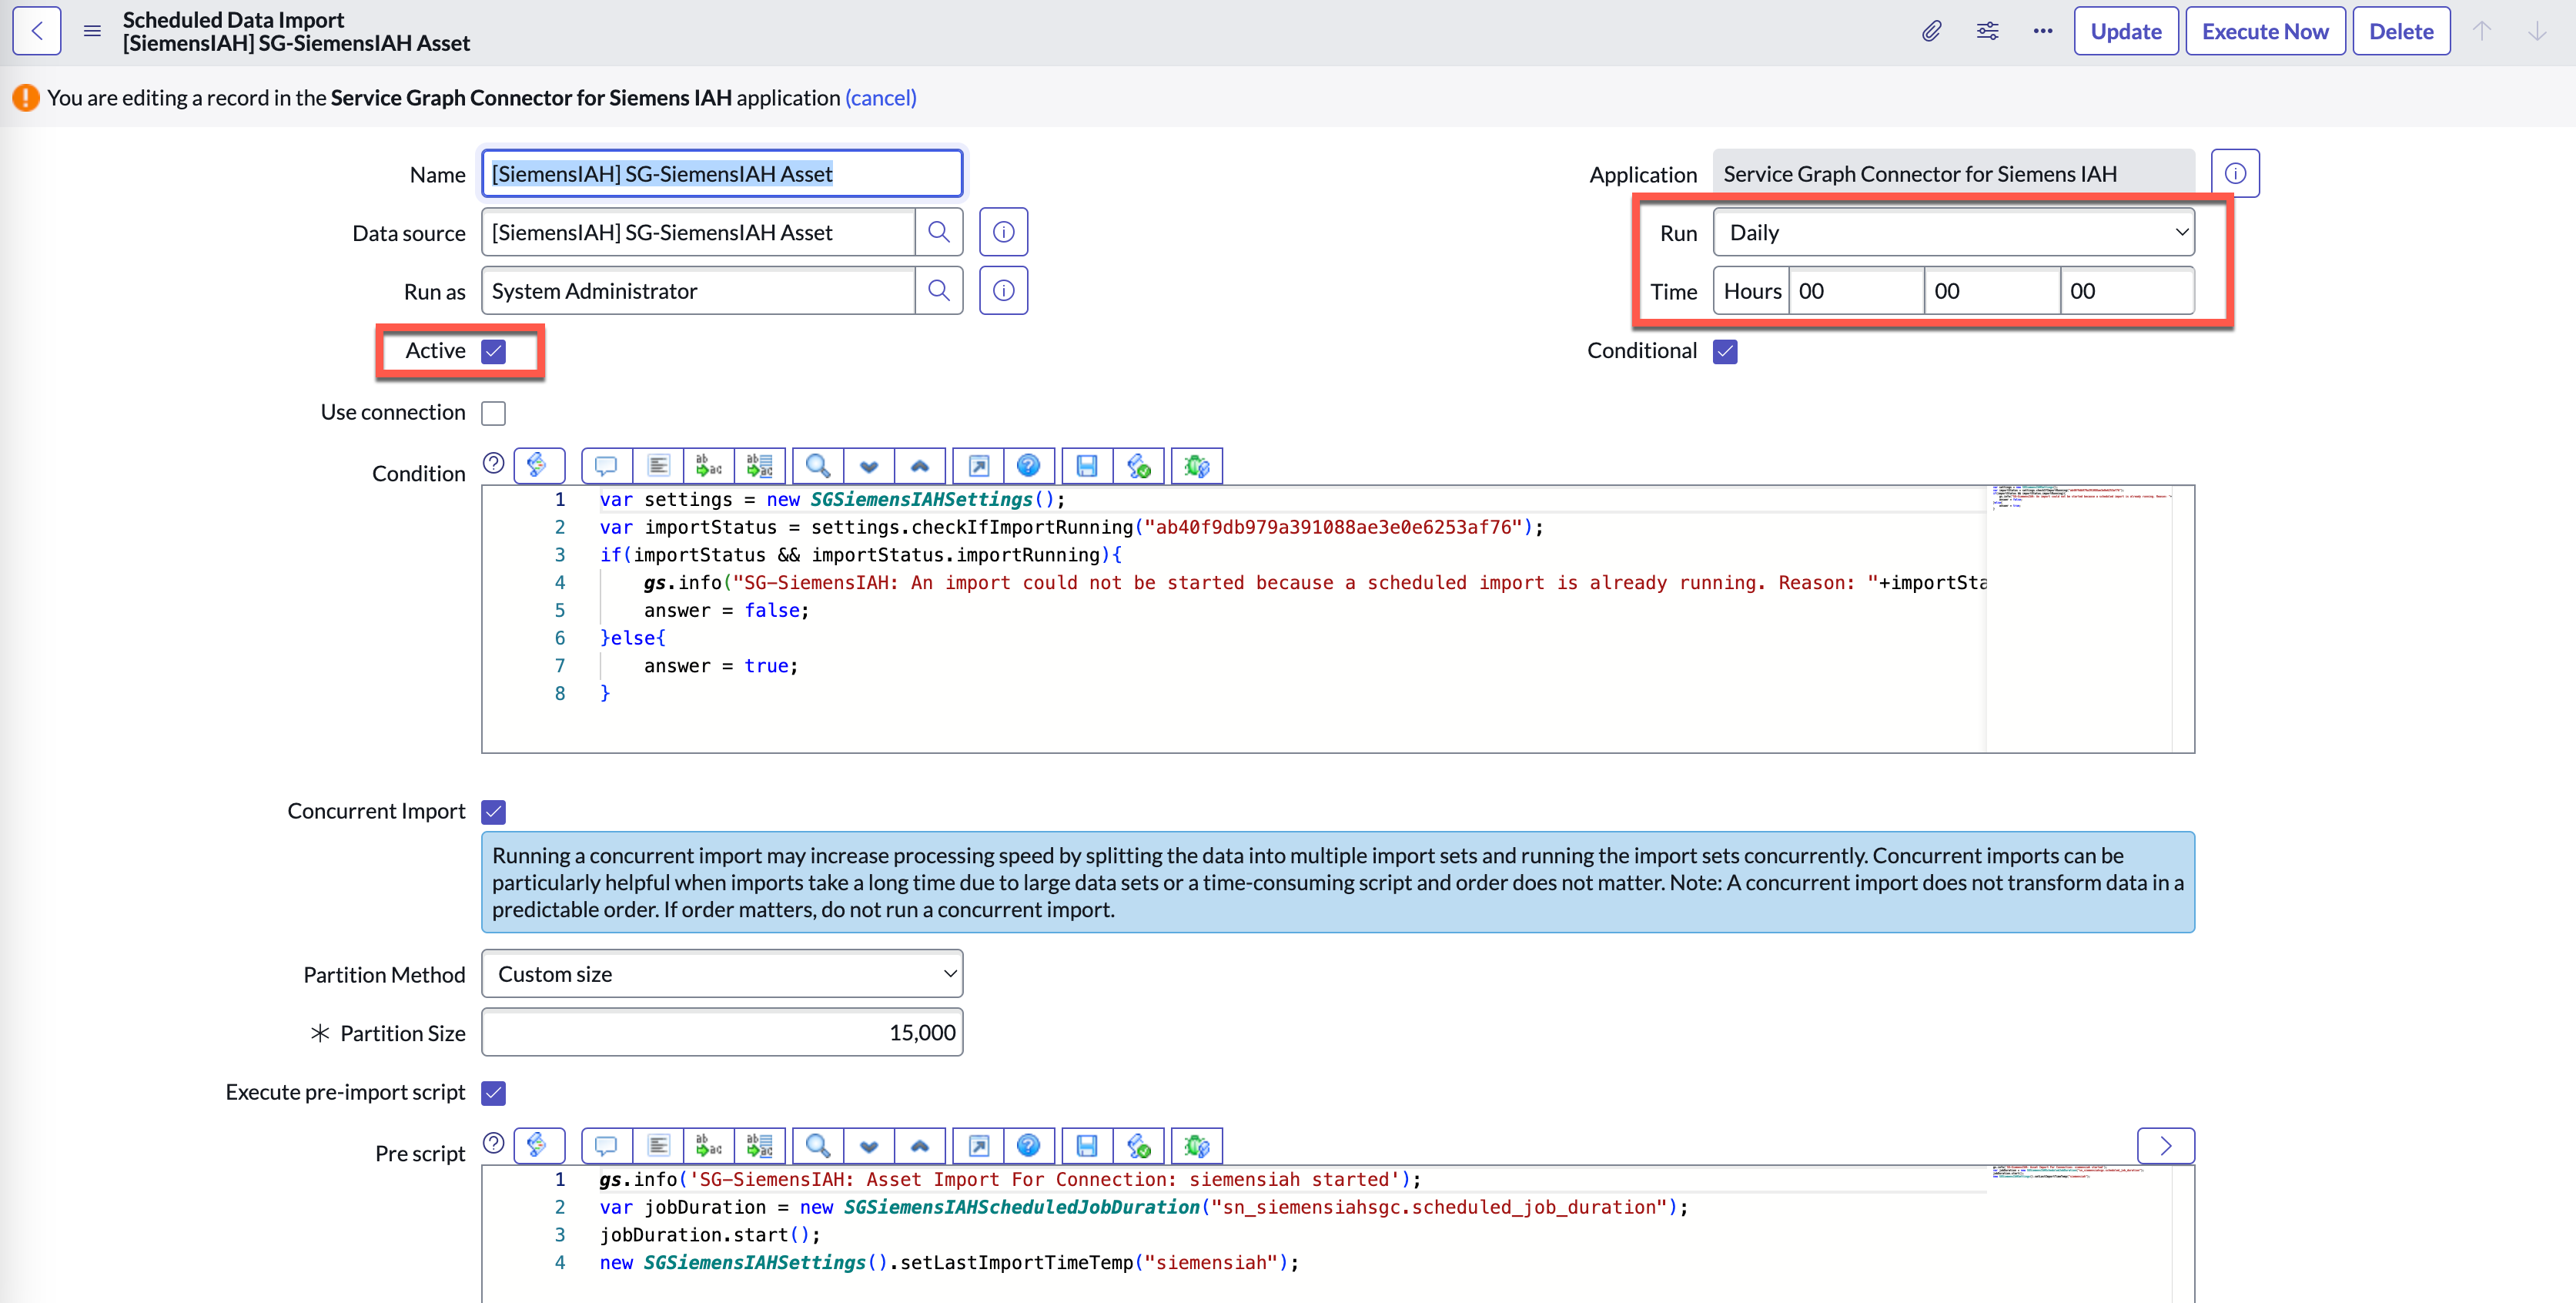
Task: Check syntax of the Pre script
Action: [1139, 1146]
